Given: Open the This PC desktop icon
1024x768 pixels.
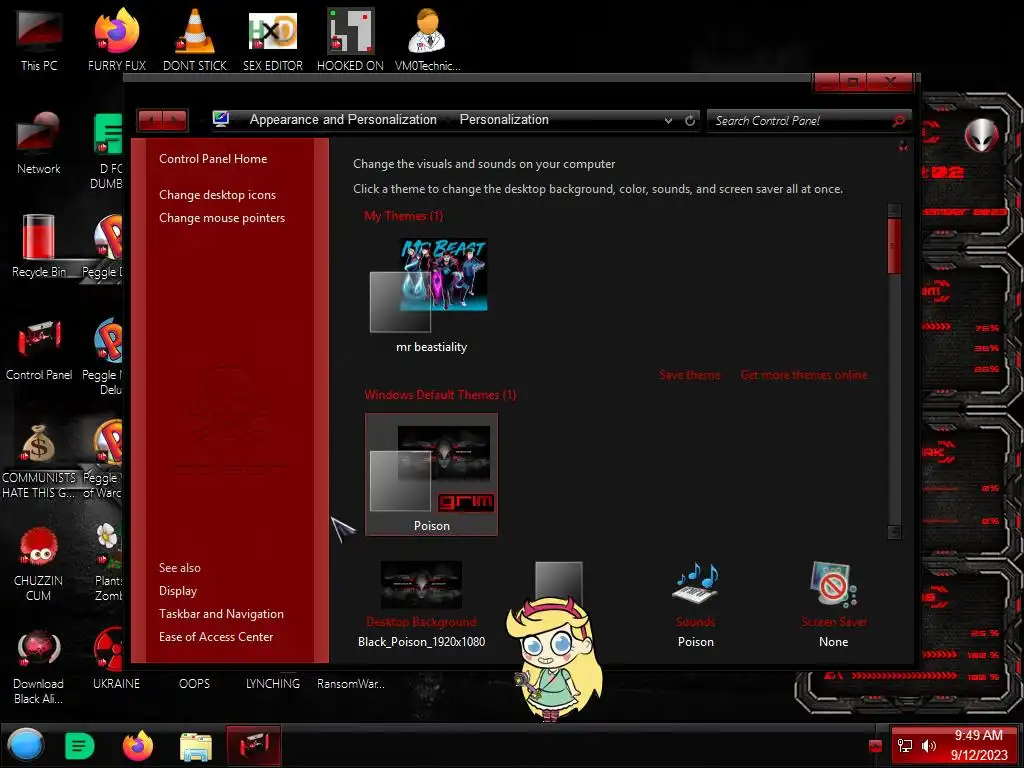Looking at the screenshot, I should (39, 40).
